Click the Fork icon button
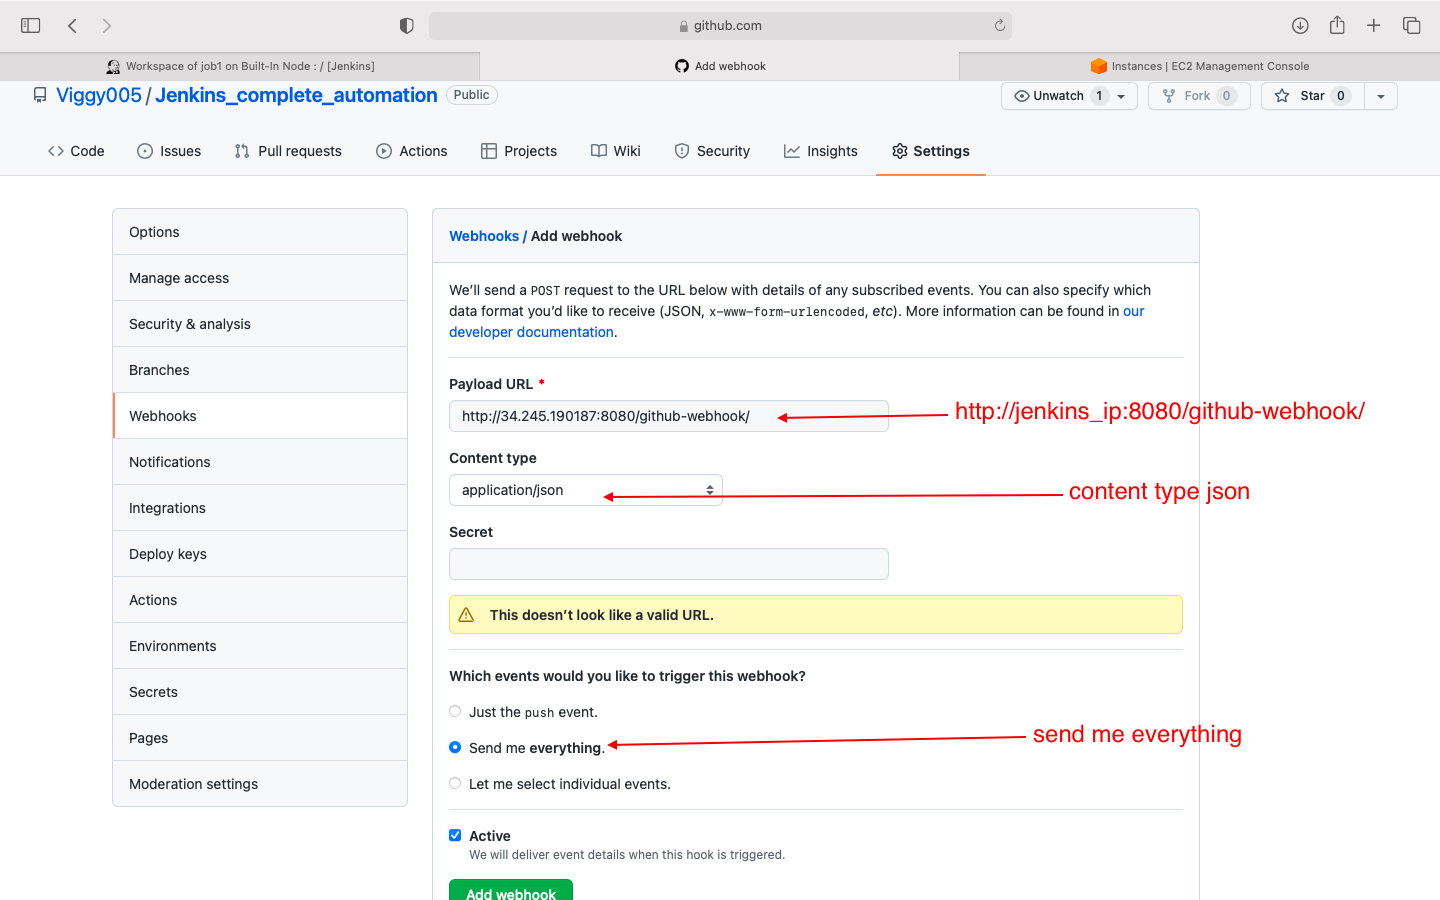1440x900 pixels. pos(1169,96)
